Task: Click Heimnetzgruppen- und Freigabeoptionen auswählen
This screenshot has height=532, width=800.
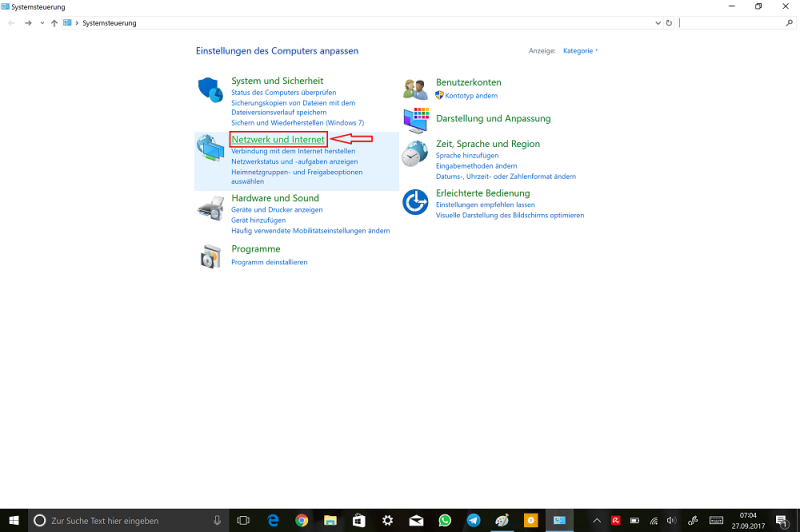Action: [297, 176]
